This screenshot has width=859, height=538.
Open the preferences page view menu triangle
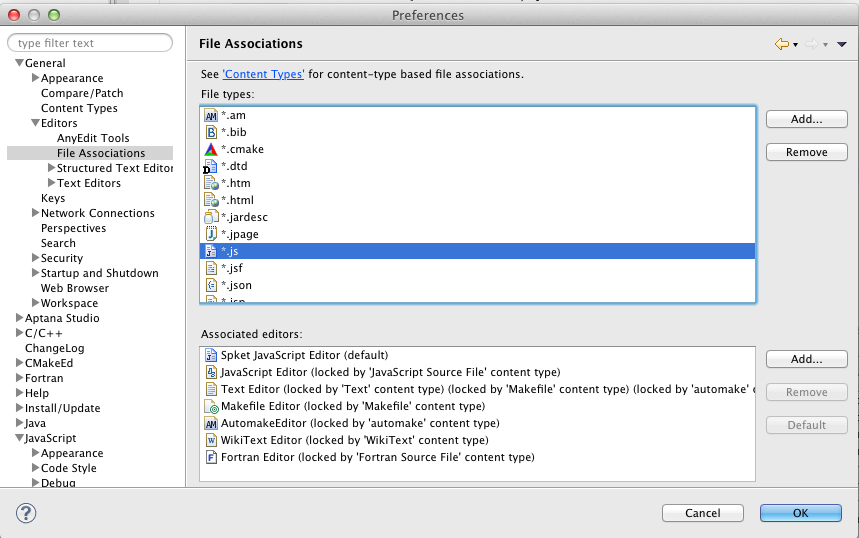coord(842,44)
